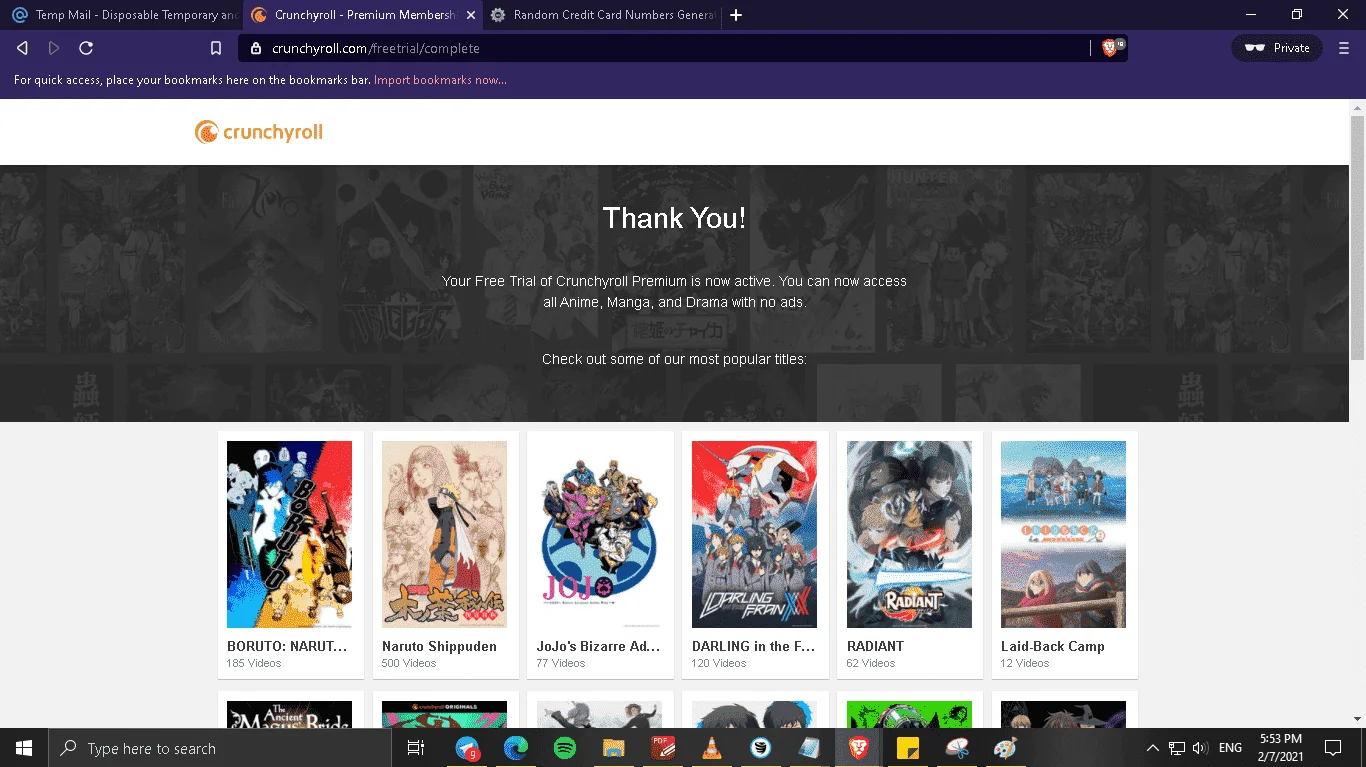
Task: Click DARLING in the F... title
Action: coord(753,646)
